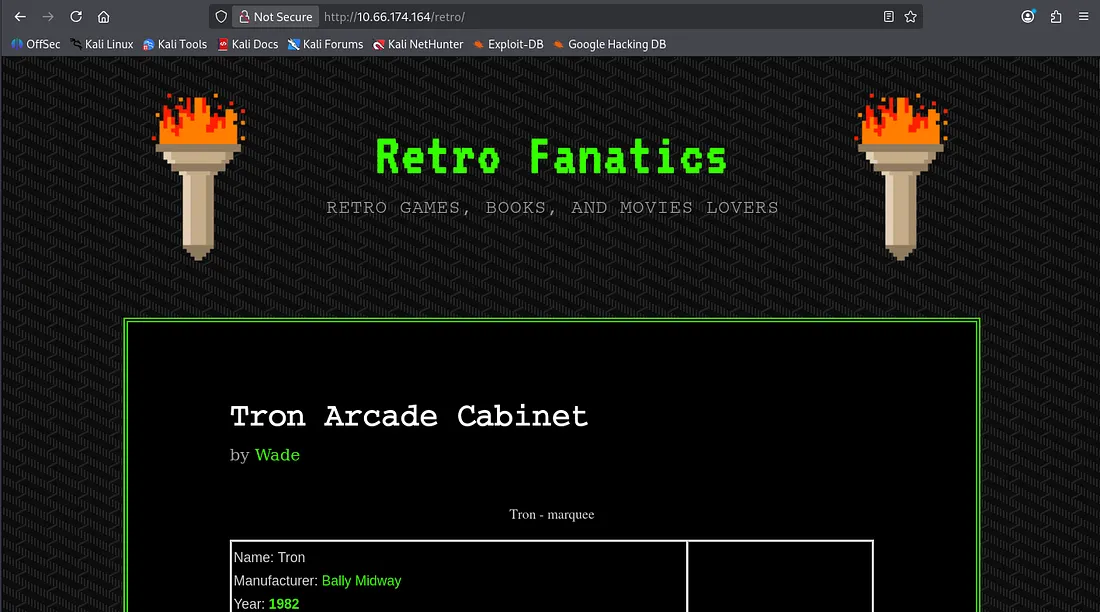Open the Kali Linux bookmark
This screenshot has width=1100, height=612.
(101, 44)
